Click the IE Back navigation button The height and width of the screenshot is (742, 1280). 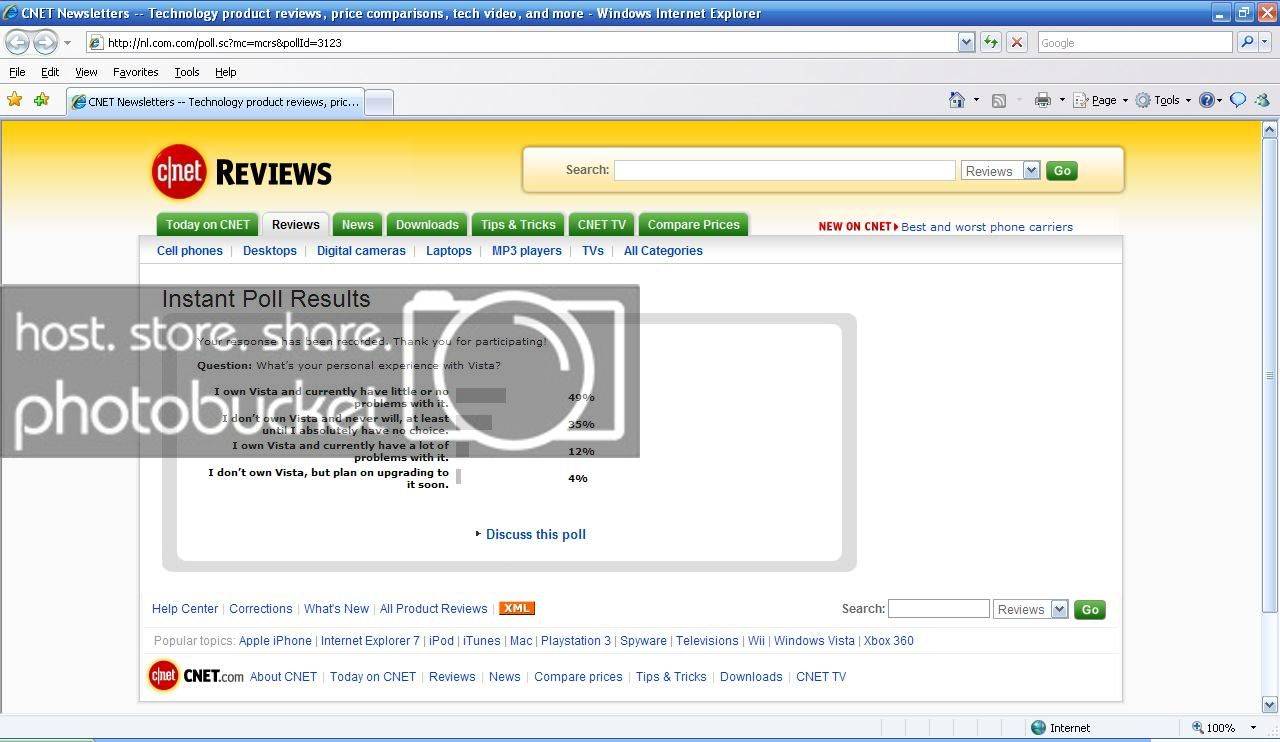[17, 42]
